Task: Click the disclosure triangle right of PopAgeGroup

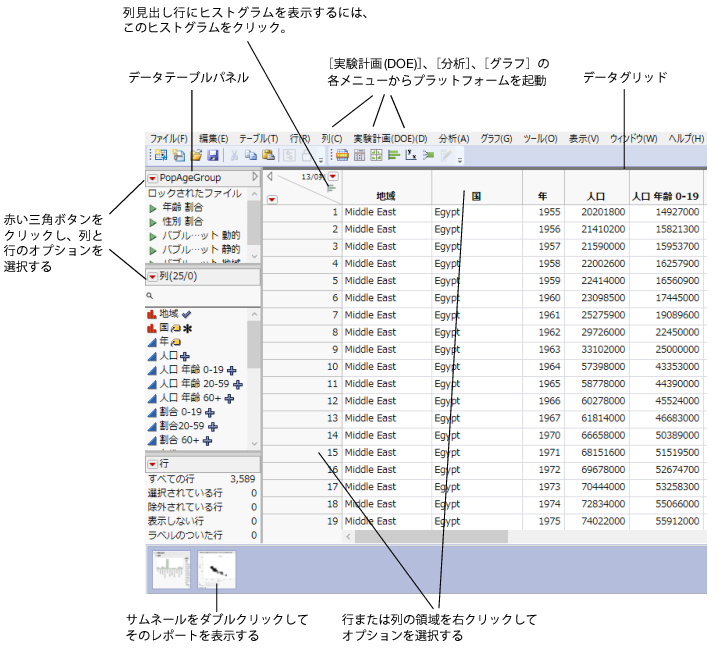Action: pyautogui.click(x=255, y=177)
